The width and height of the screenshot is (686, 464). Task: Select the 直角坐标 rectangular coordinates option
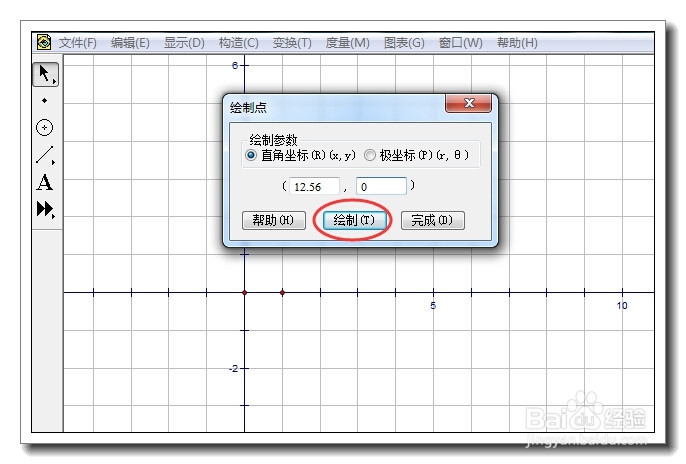click(x=301, y=155)
